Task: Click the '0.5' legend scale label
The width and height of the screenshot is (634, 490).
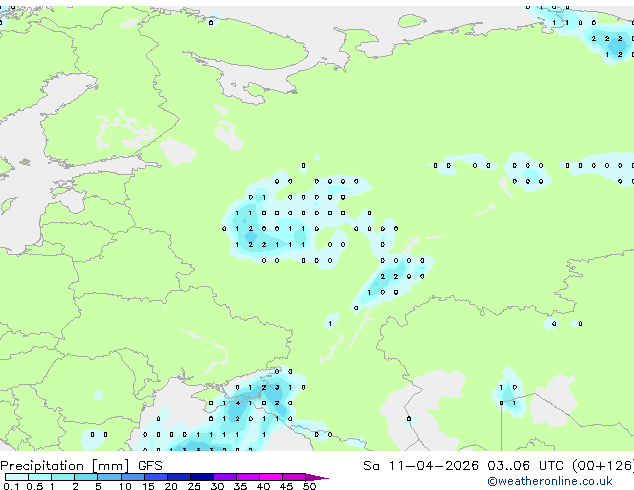Action: click(x=34, y=486)
